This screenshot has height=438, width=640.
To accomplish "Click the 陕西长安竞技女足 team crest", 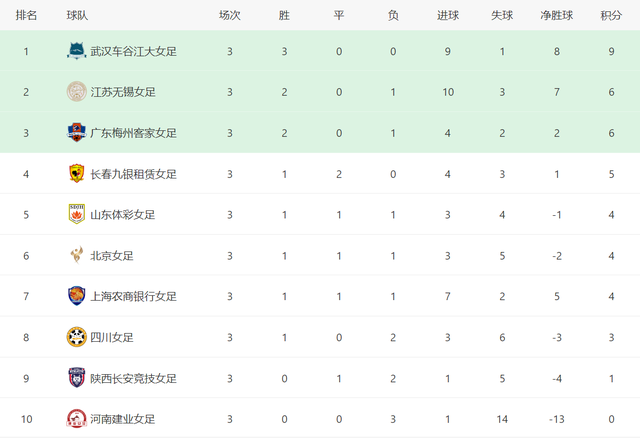I will pyautogui.click(x=76, y=378).
